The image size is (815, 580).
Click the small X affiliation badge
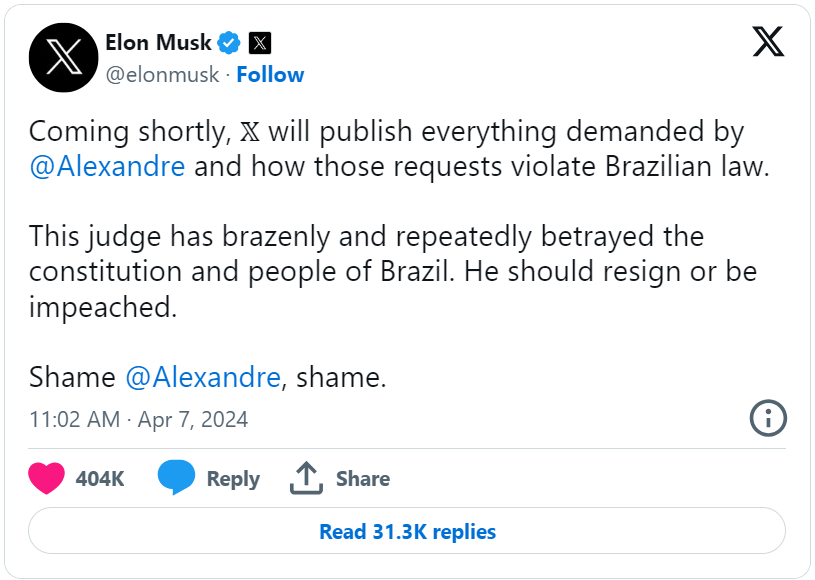coord(260,43)
